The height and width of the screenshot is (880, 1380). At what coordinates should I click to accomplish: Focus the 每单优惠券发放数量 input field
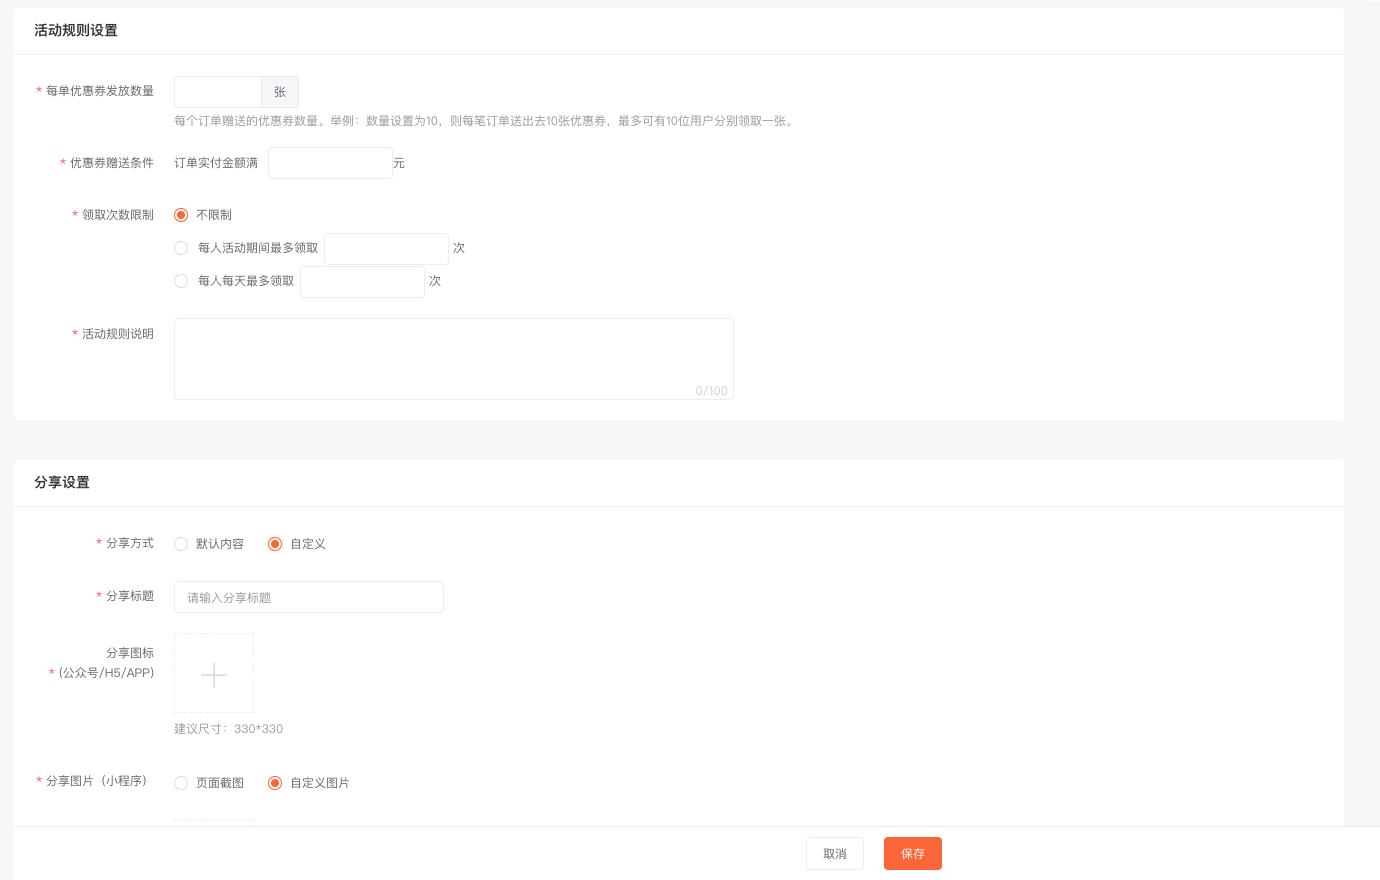click(218, 92)
